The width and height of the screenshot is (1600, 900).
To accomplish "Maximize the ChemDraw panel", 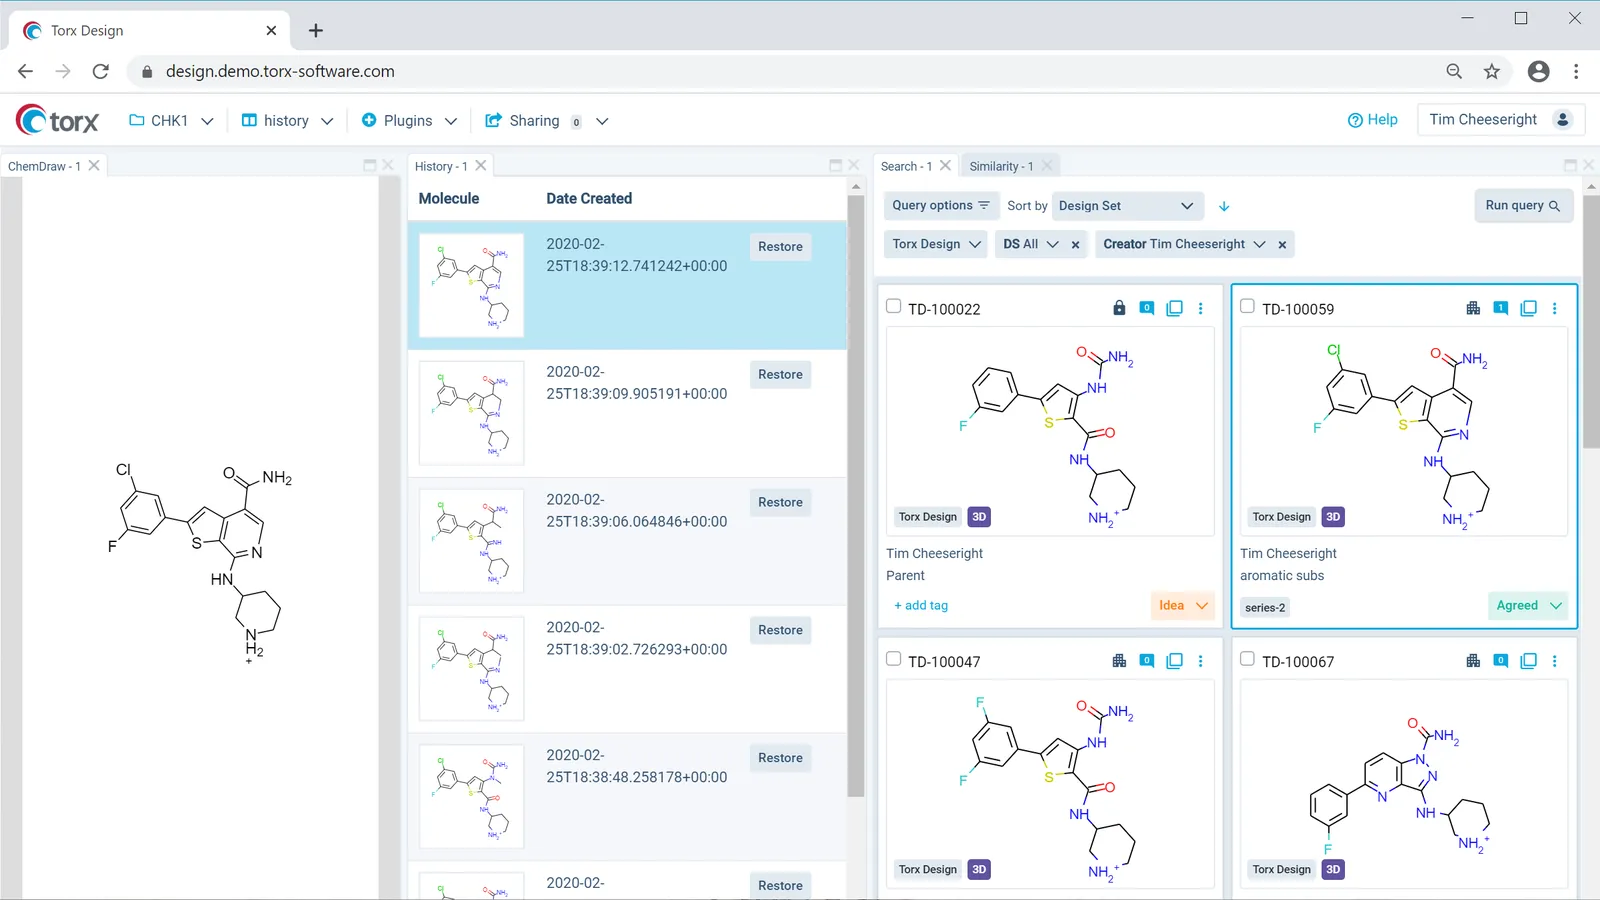I will 370,165.
